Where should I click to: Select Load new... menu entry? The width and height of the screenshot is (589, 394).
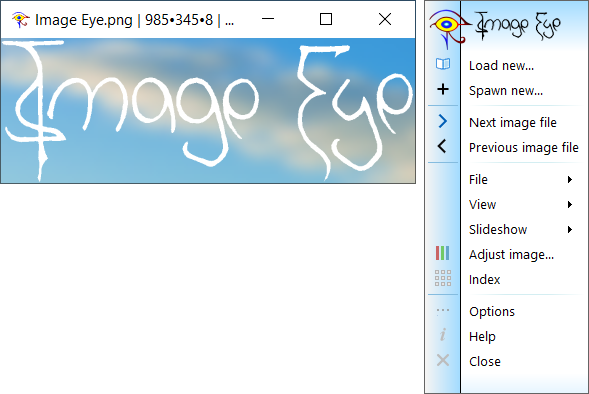501,66
